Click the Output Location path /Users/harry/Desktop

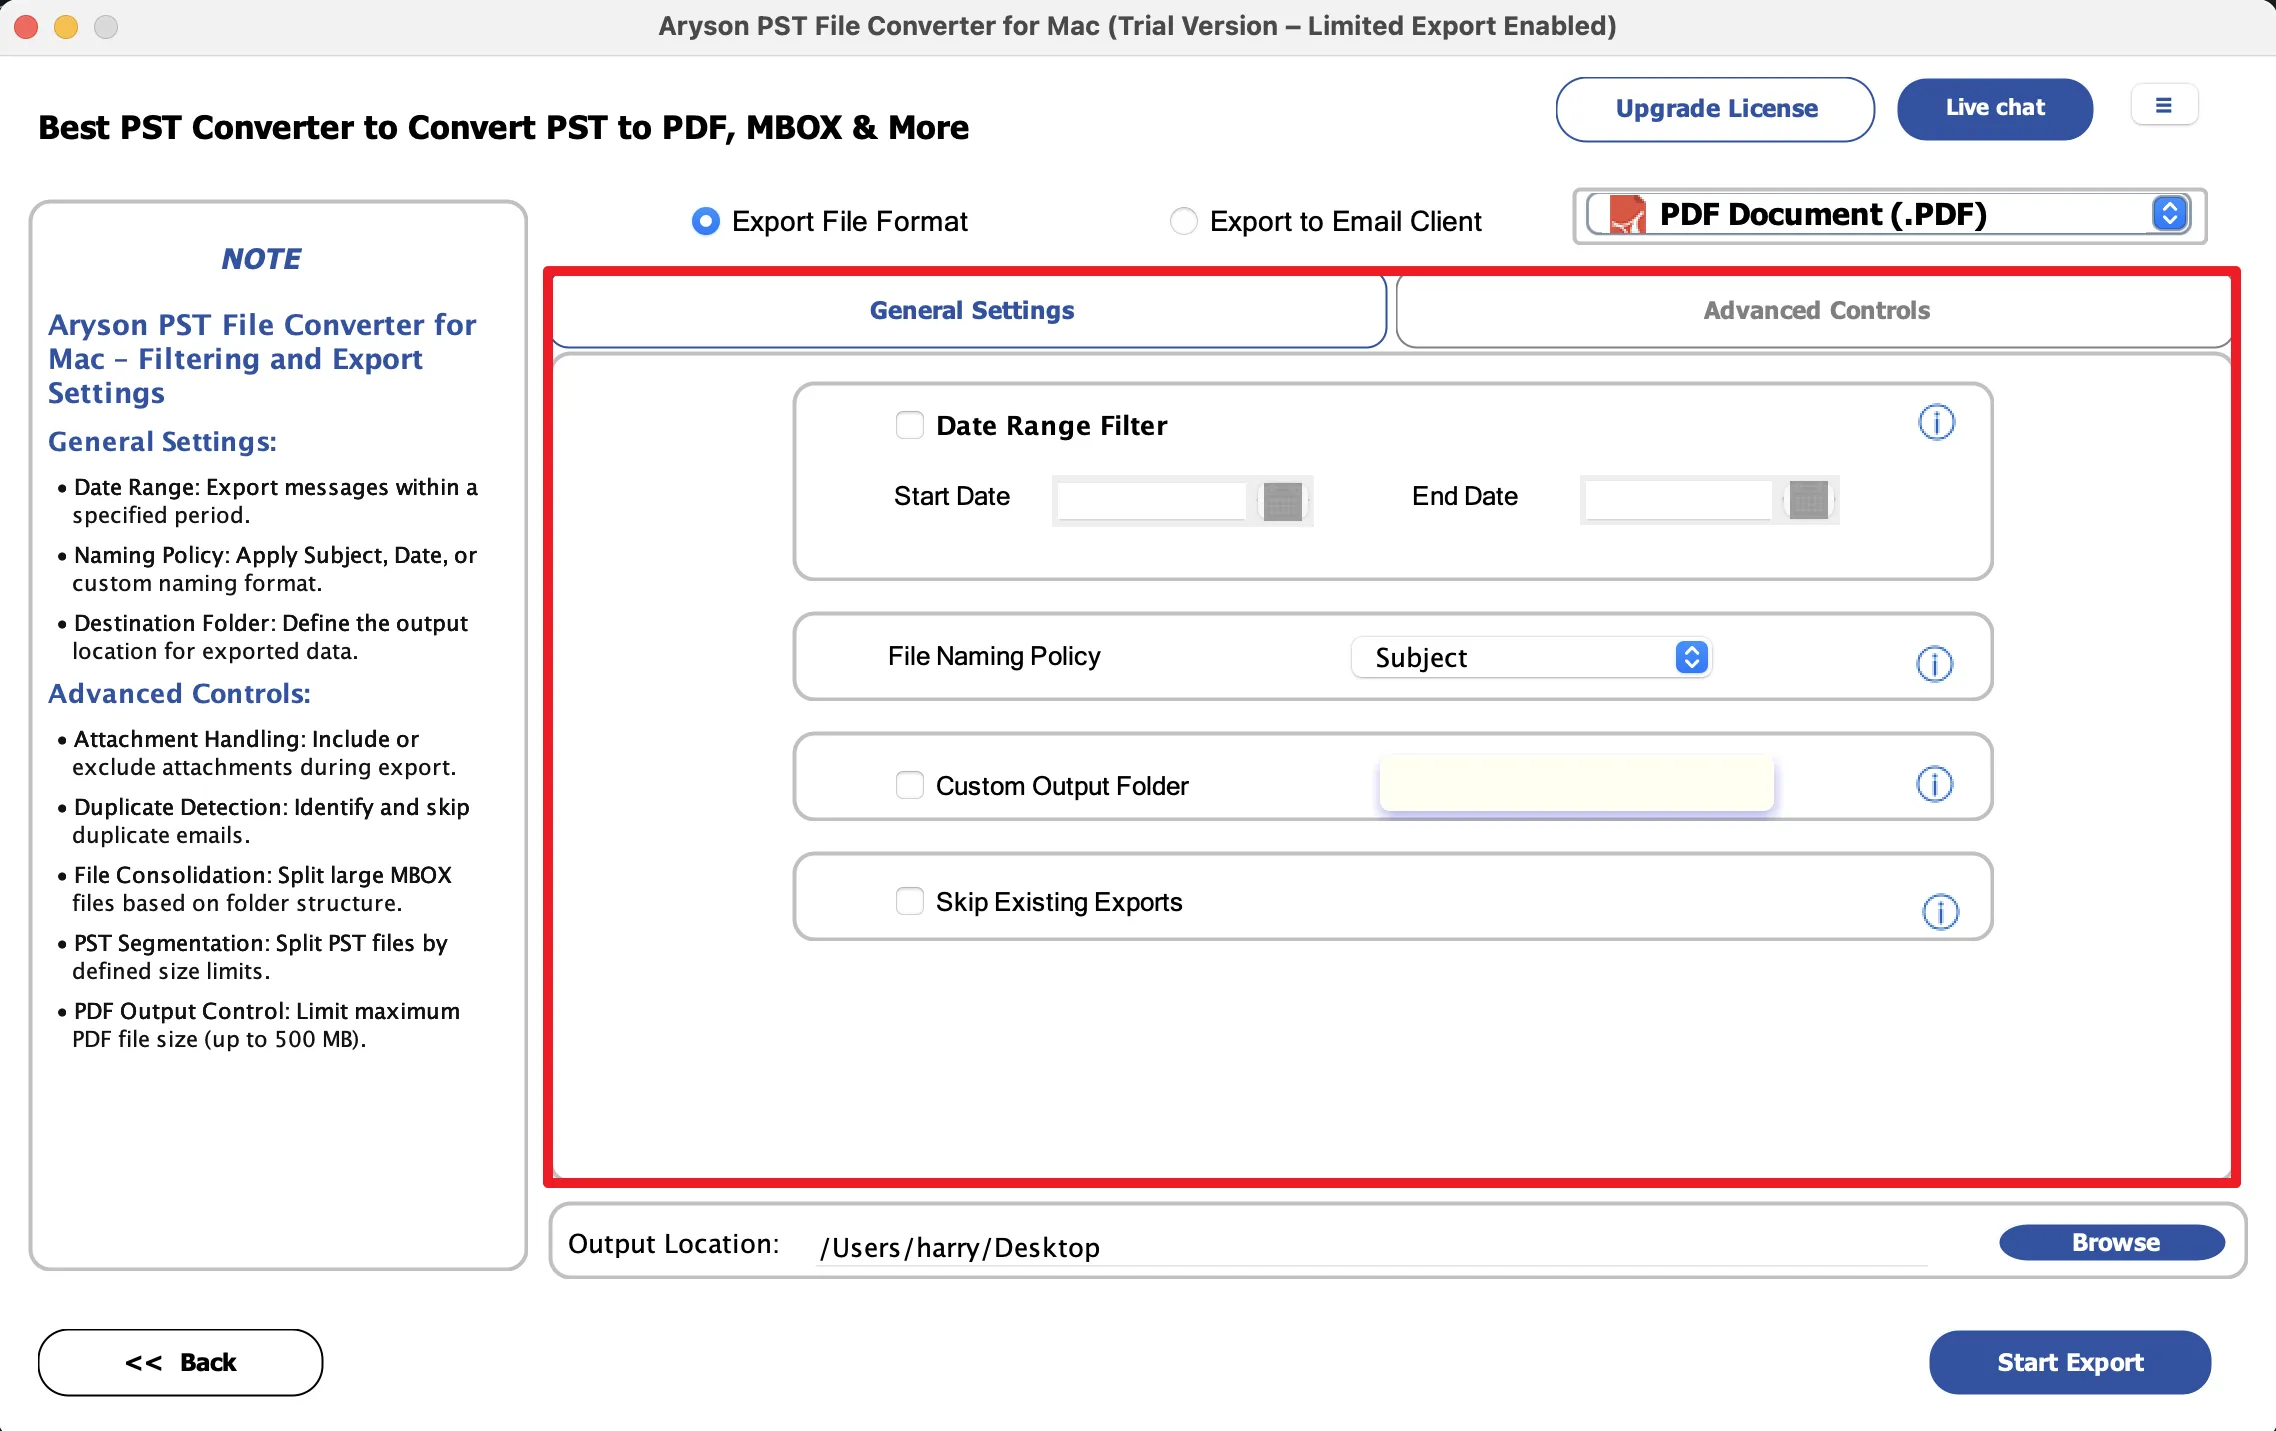pyautogui.click(x=1370, y=1248)
